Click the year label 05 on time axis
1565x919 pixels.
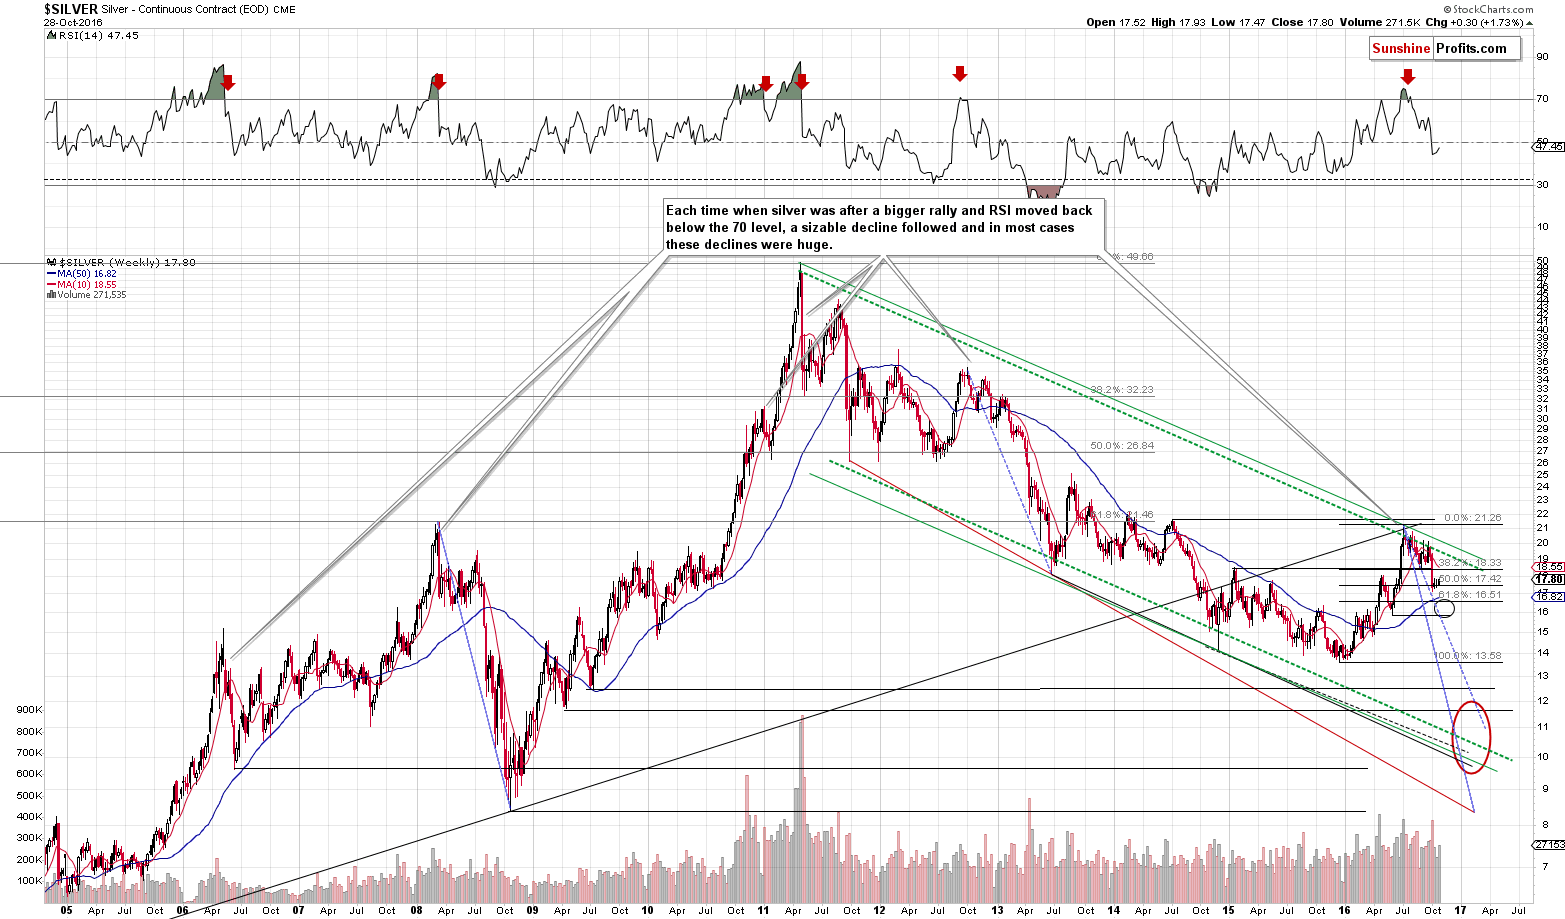point(66,910)
